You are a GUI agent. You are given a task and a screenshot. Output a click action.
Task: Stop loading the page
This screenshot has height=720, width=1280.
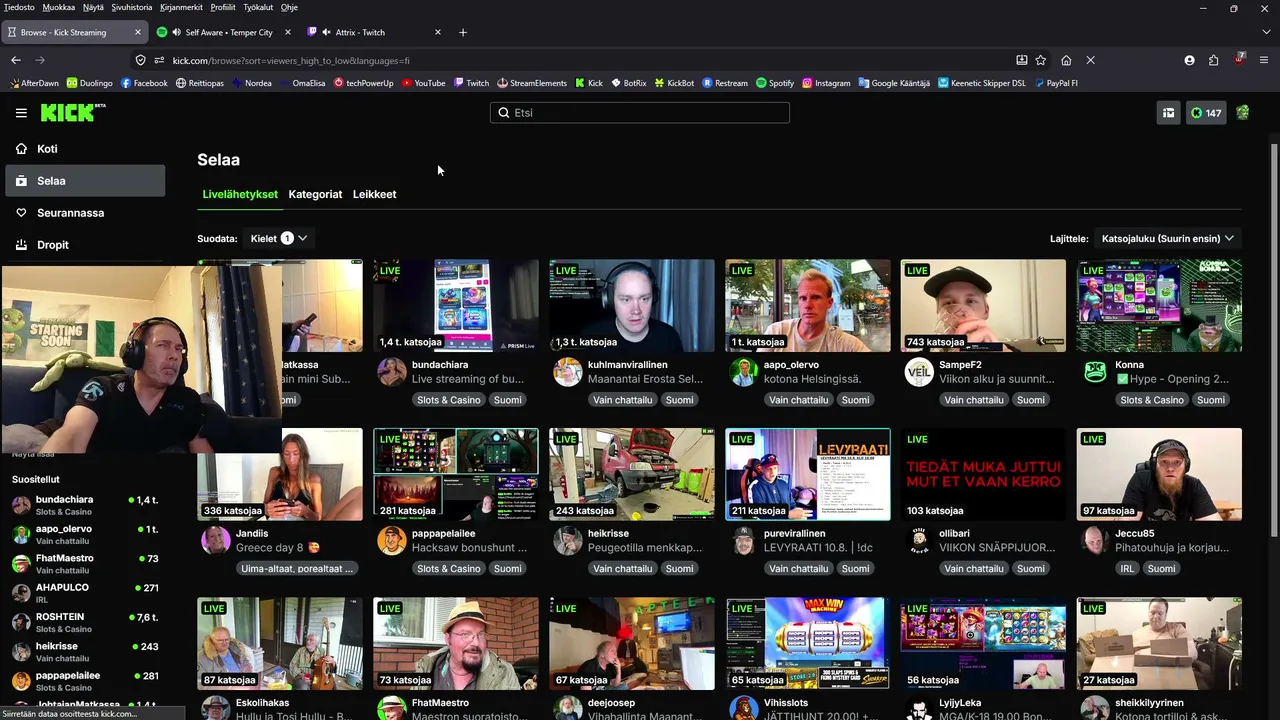pos(1090,60)
